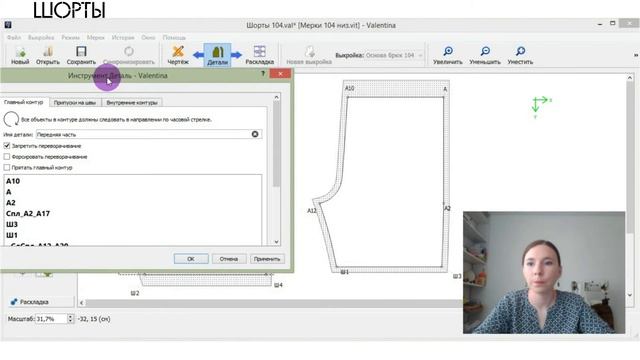Screen dimensions: 640x360
Task: Switch to Внутренние контуры tab
Action: click(x=132, y=102)
